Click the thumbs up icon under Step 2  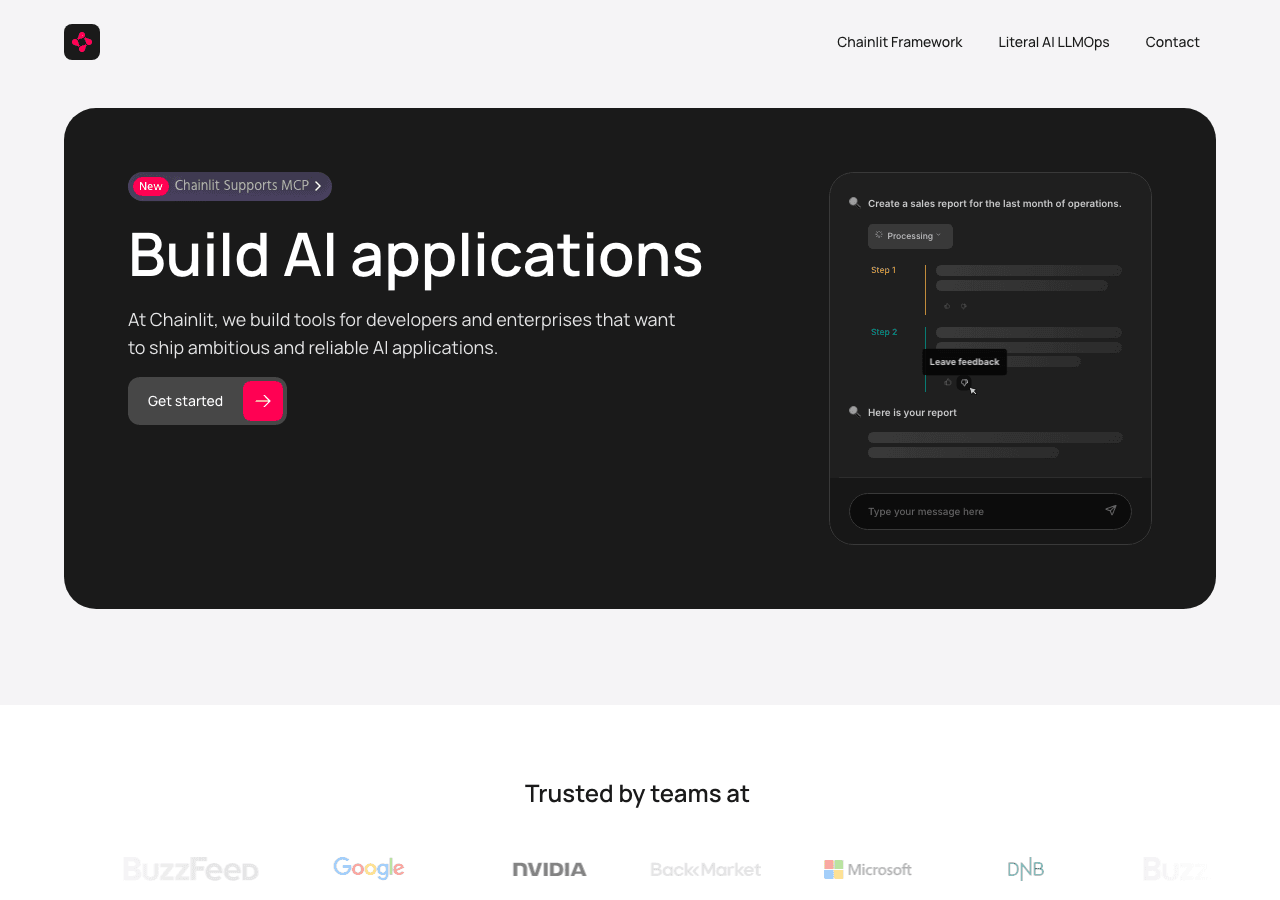(948, 382)
